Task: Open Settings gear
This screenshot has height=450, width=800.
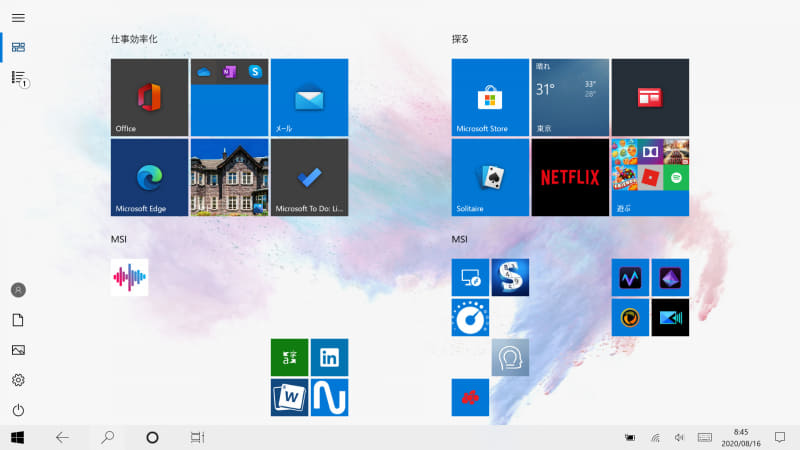Action: coord(18,380)
